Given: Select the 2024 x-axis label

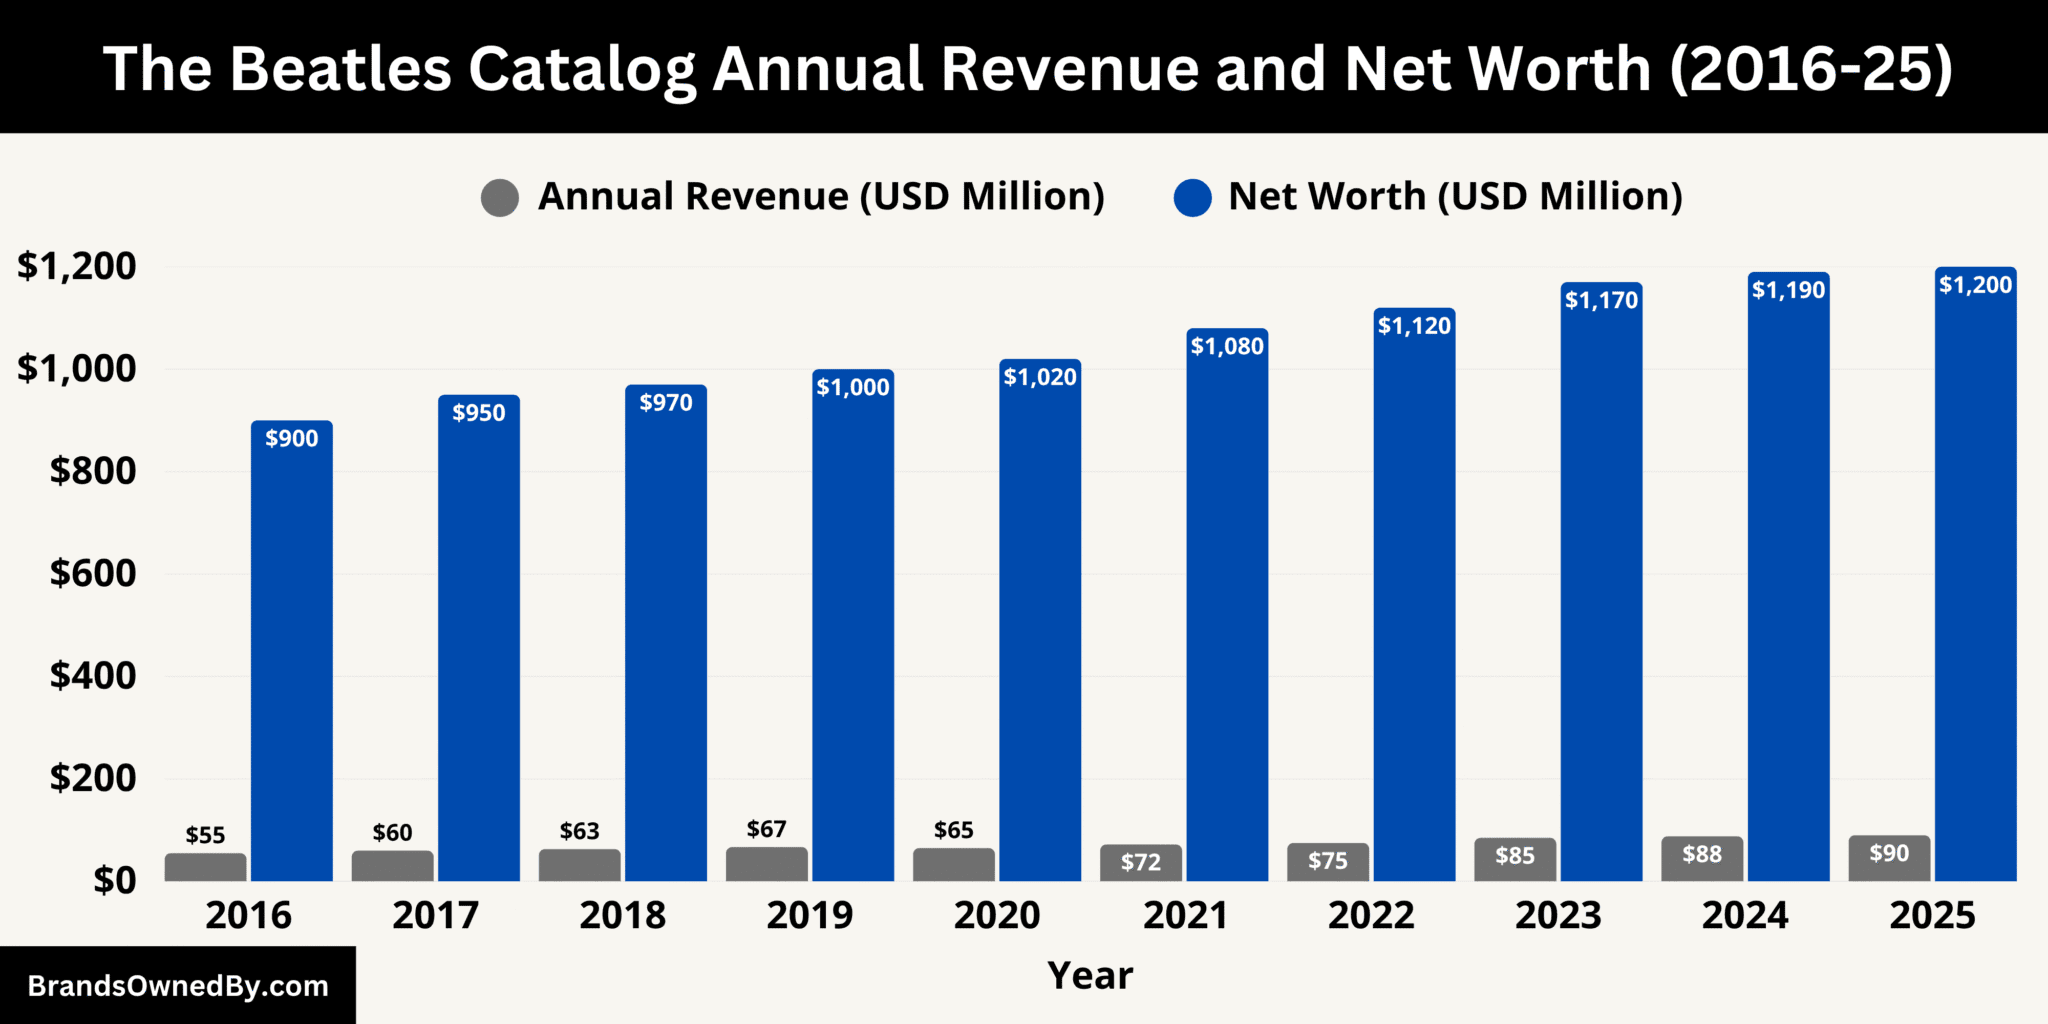Looking at the screenshot, I should tap(1745, 915).
